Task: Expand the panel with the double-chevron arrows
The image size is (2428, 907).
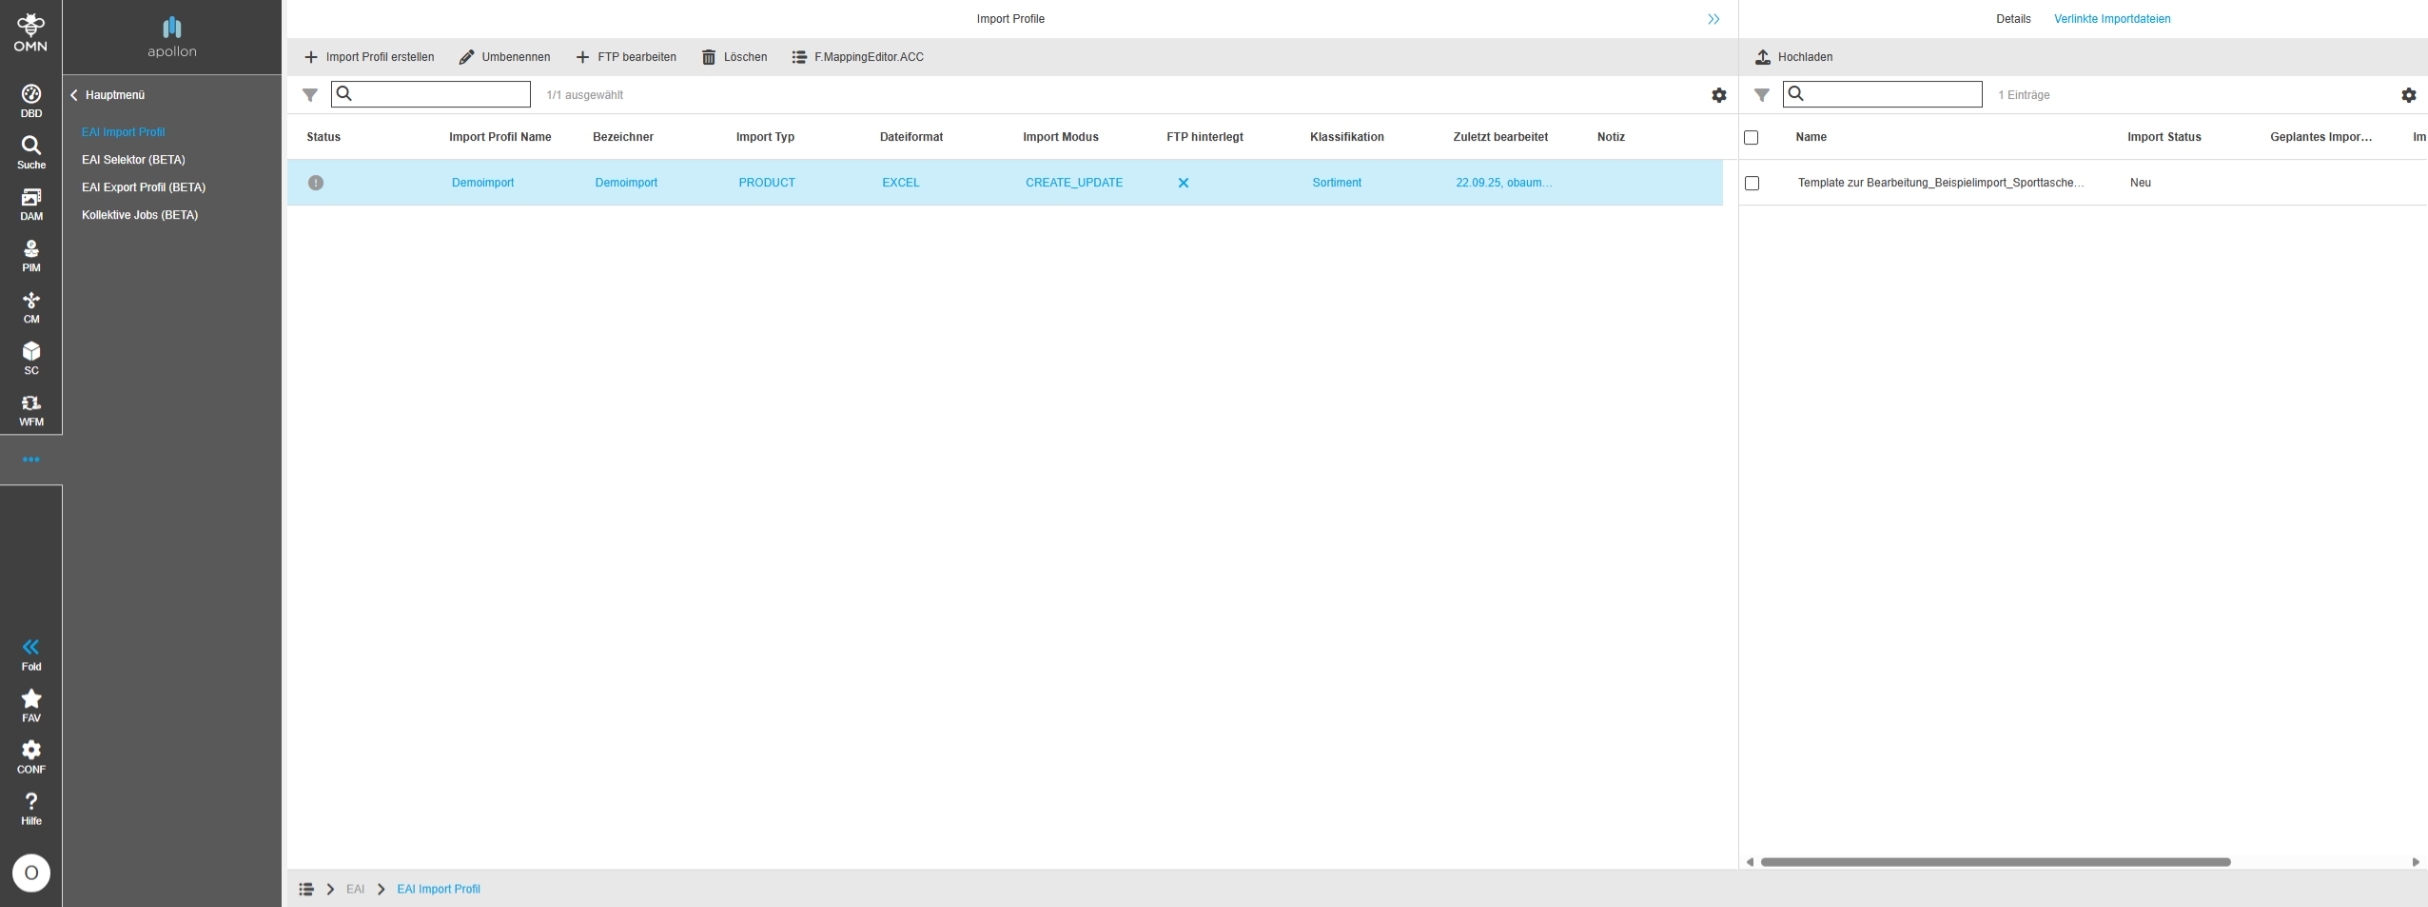Action: click(x=1713, y=19)
